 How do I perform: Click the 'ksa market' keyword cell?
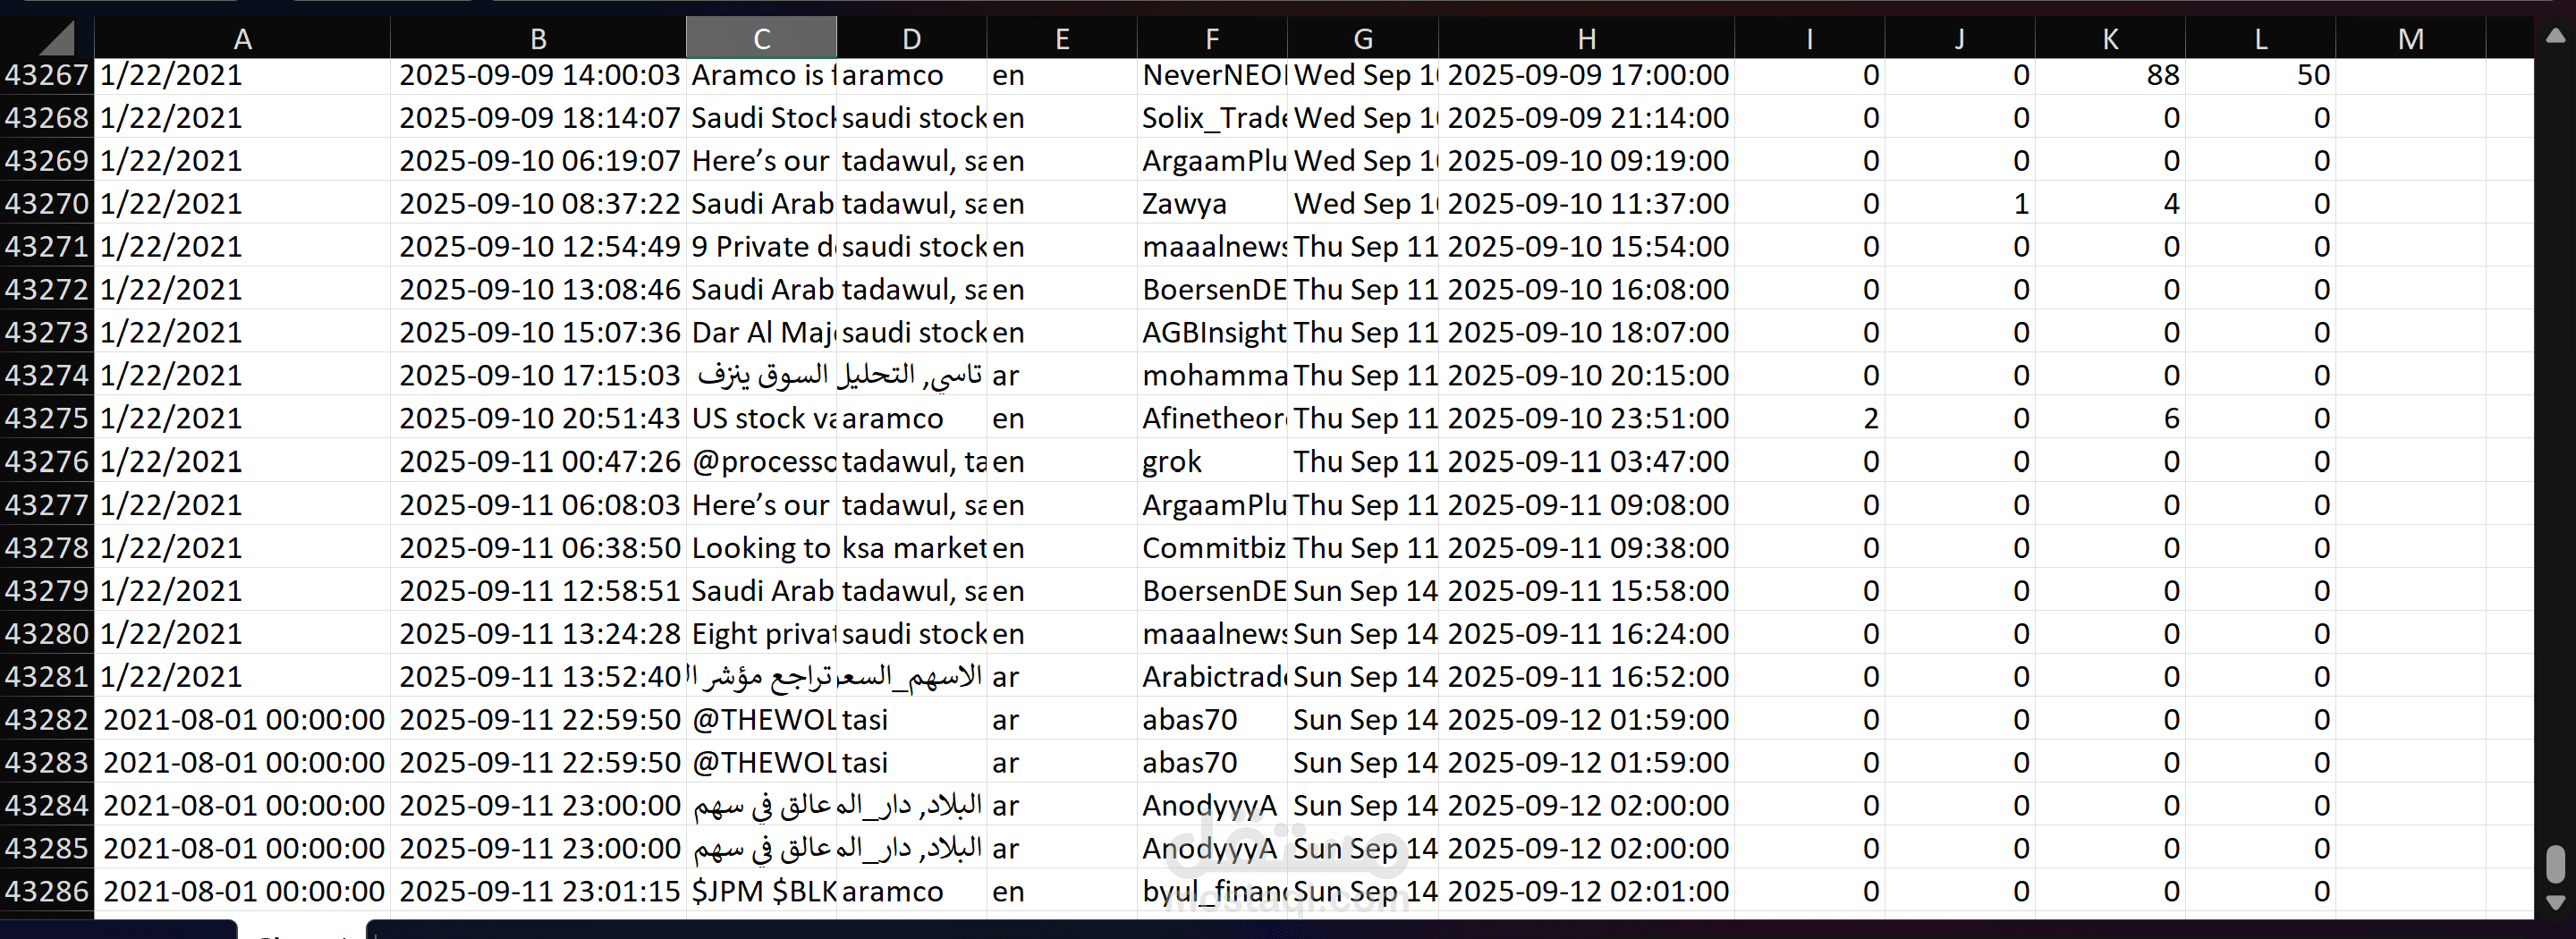click(911, 548)
